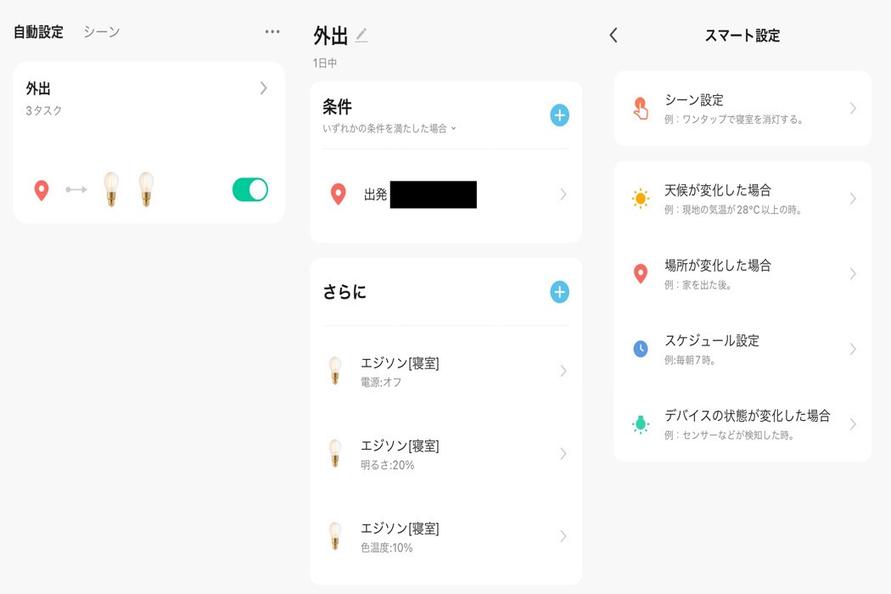Click the sun icon for weather change
Screen dimensions: 891x594
tap(641, 198)
